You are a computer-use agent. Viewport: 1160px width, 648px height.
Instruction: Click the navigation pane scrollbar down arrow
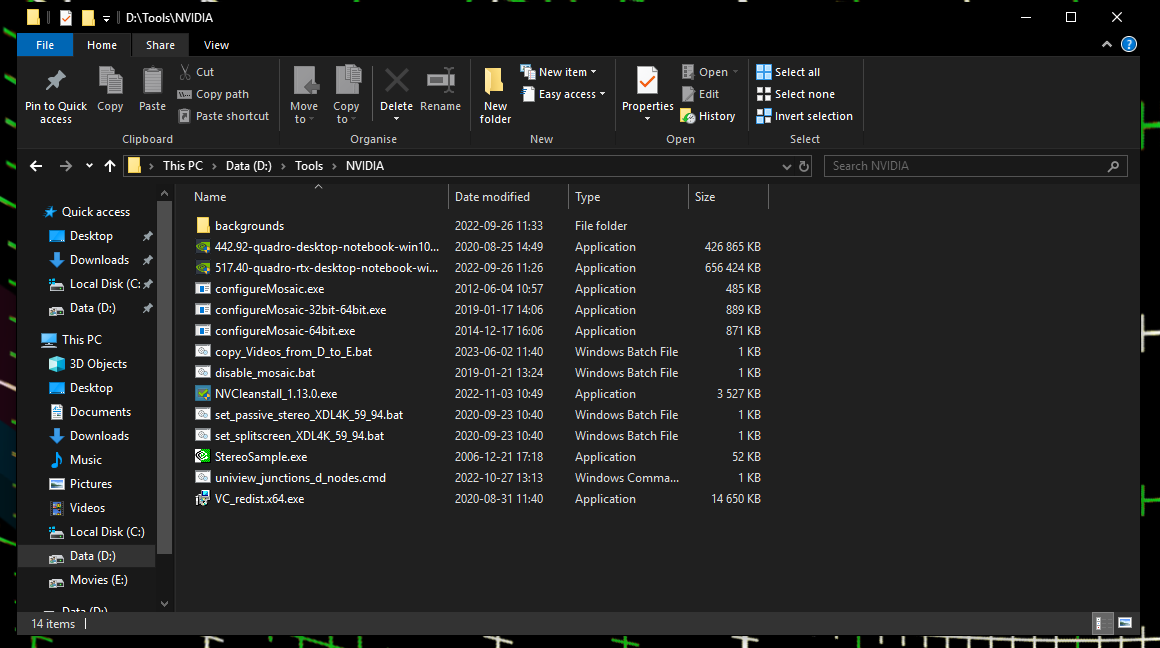pyautogui.click(x=164, y=604)
